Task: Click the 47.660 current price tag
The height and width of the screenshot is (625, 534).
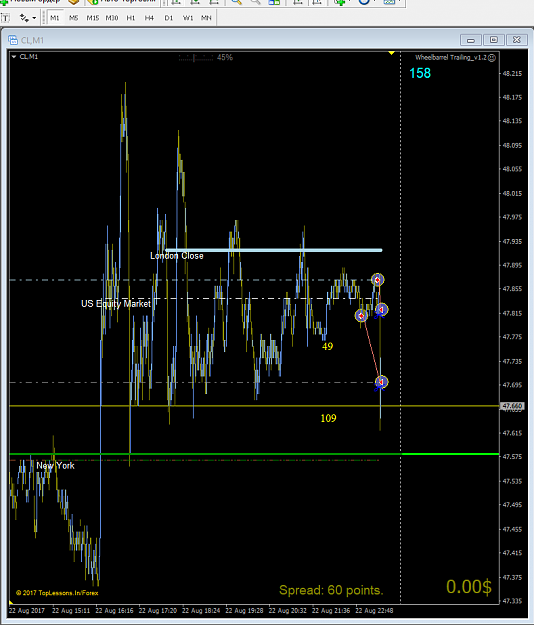Action: [512, 406]
